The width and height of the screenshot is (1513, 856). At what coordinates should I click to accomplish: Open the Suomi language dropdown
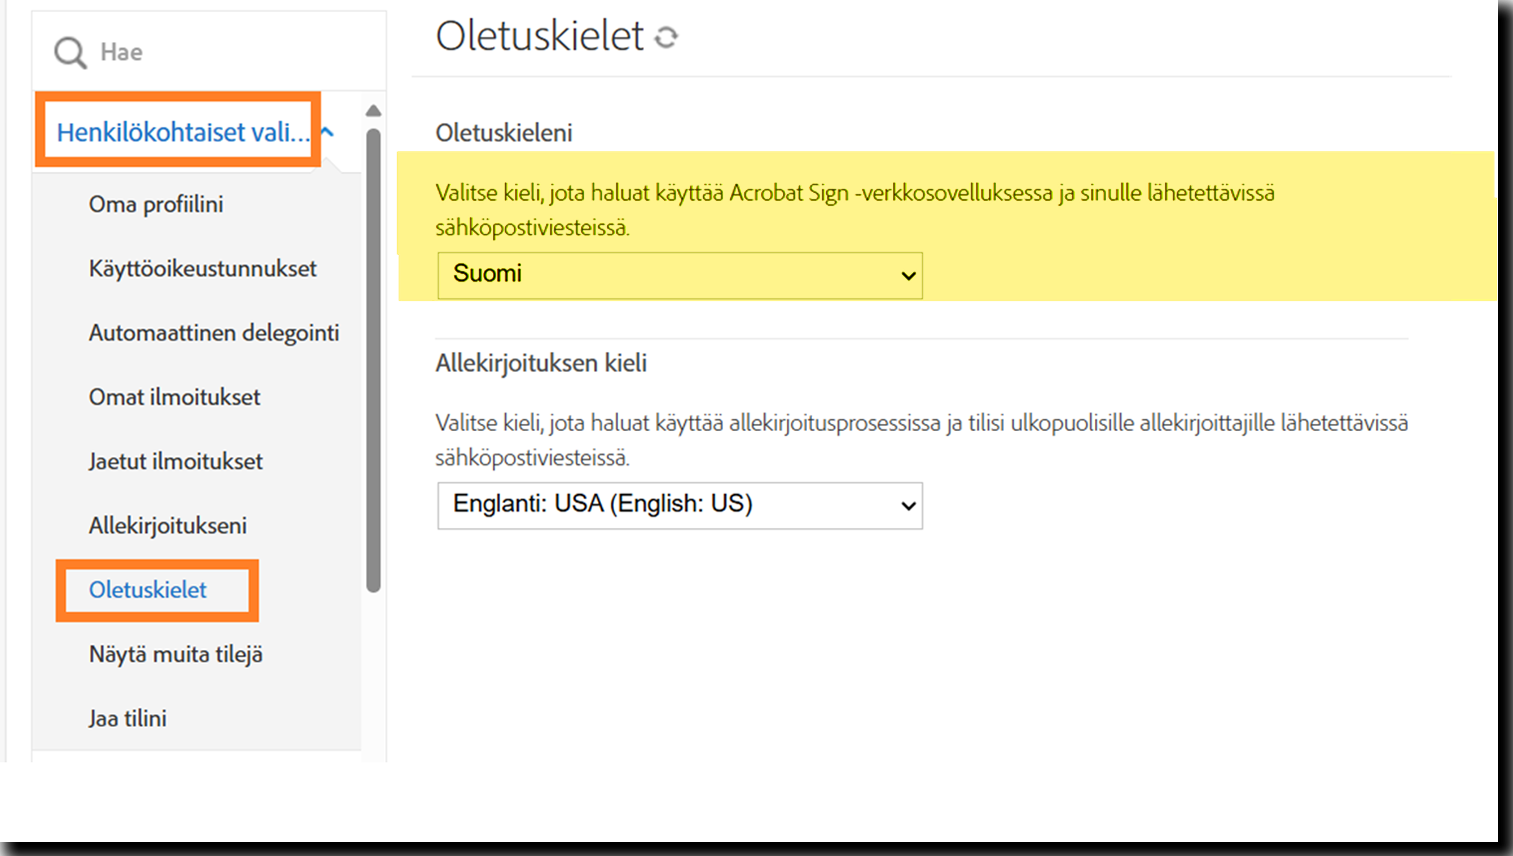680,275
